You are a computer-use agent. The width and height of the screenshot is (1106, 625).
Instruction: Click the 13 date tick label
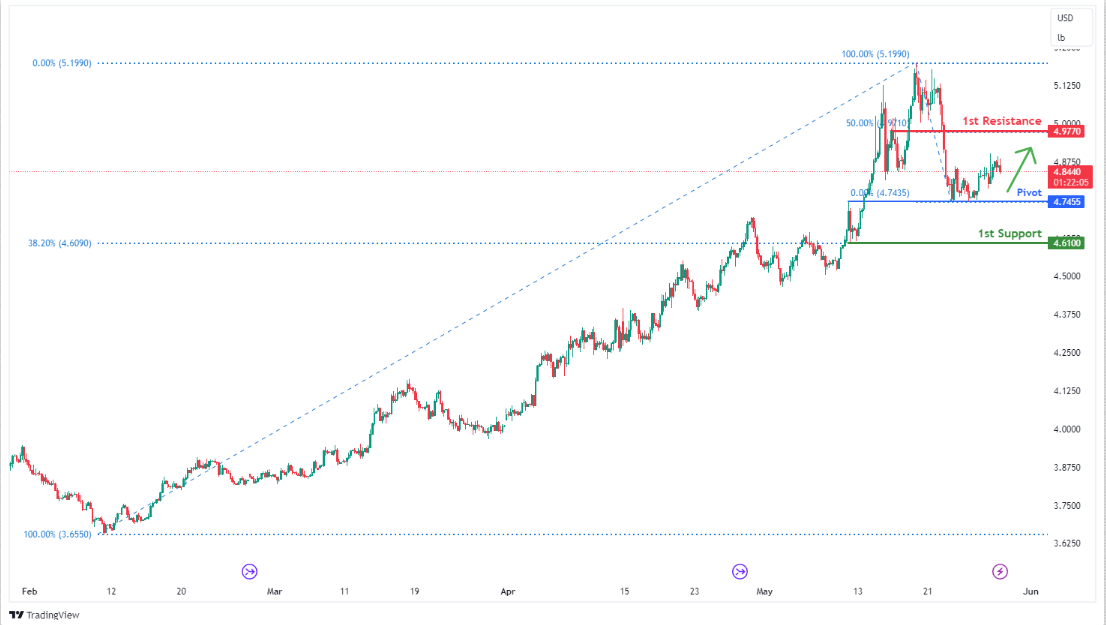click(857, 591)
